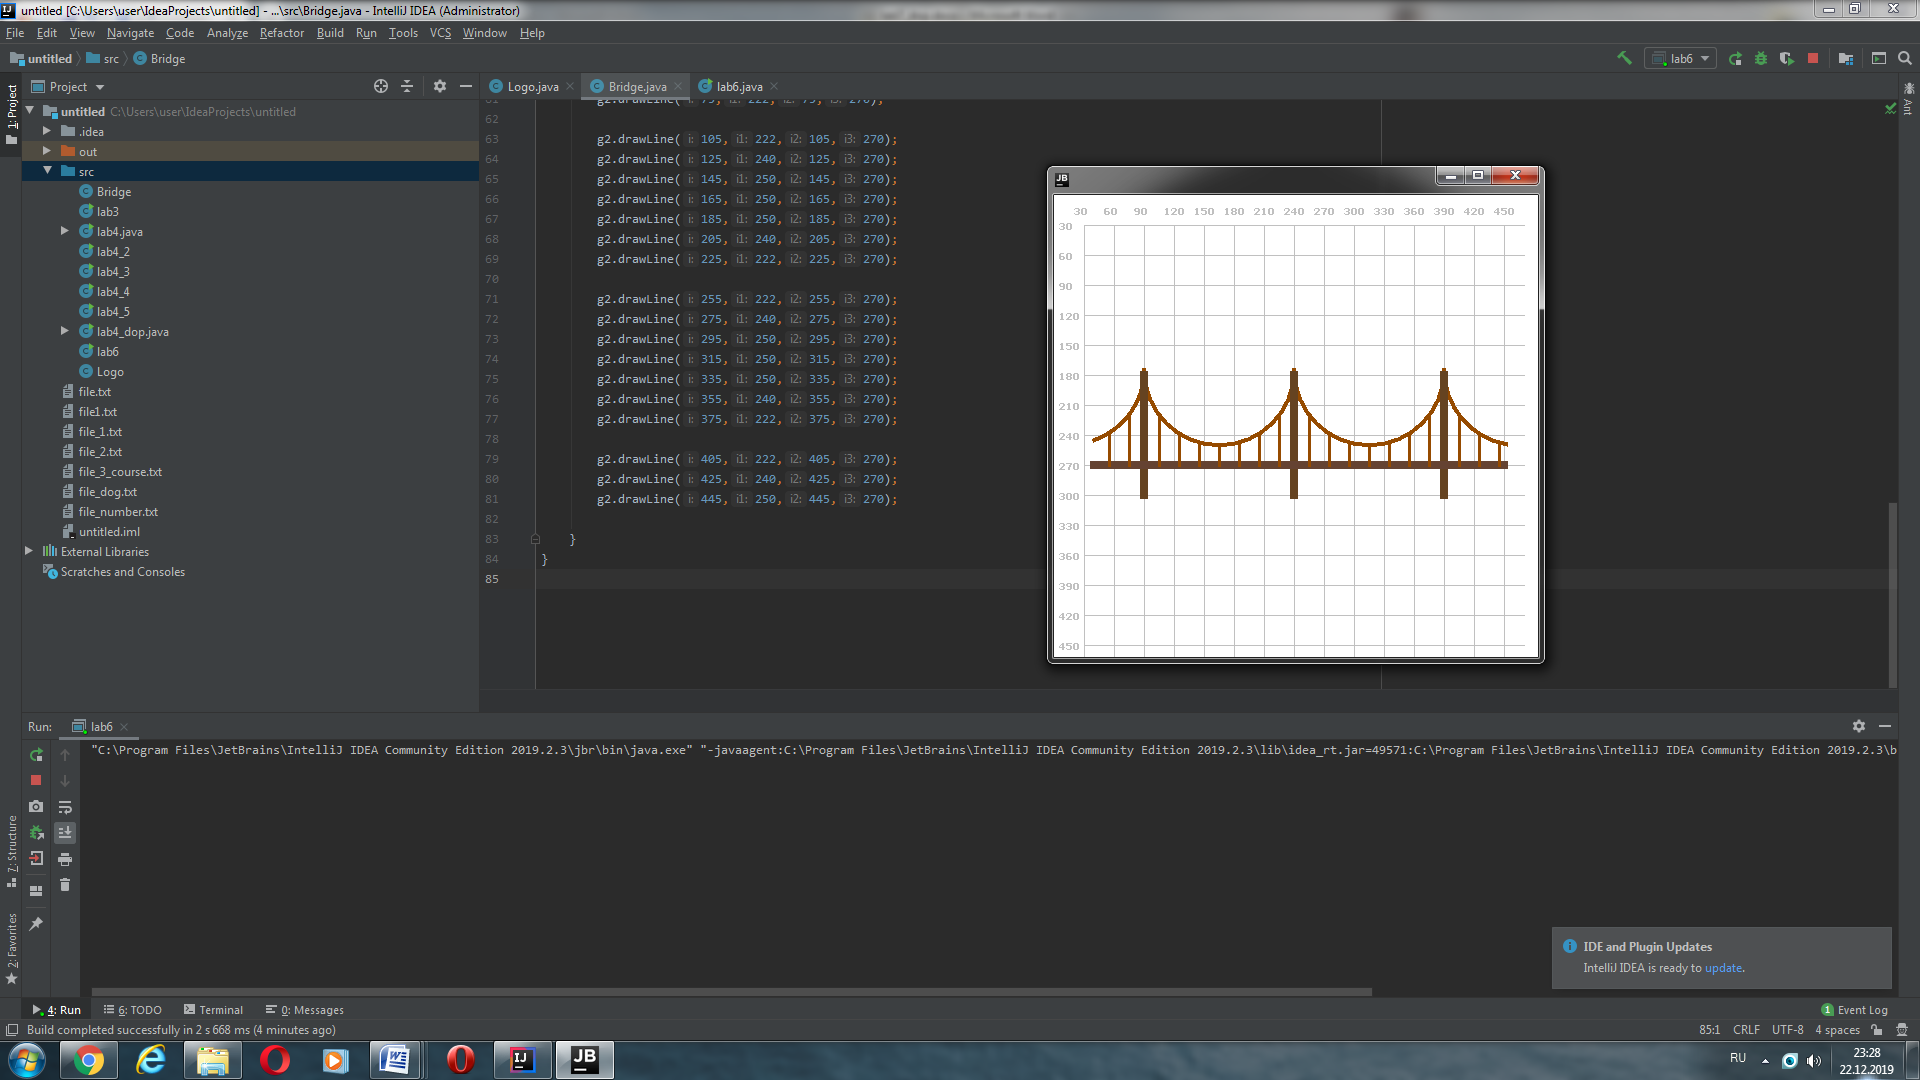
Task: Open the 6: TODO tool window
Action: pos(133,1010)
